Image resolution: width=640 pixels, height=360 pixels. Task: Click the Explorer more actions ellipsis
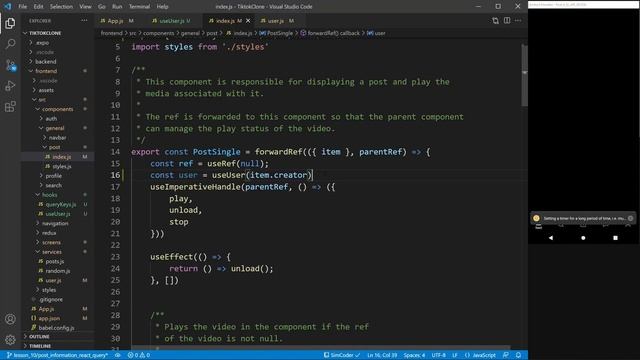tap(84, 20)
